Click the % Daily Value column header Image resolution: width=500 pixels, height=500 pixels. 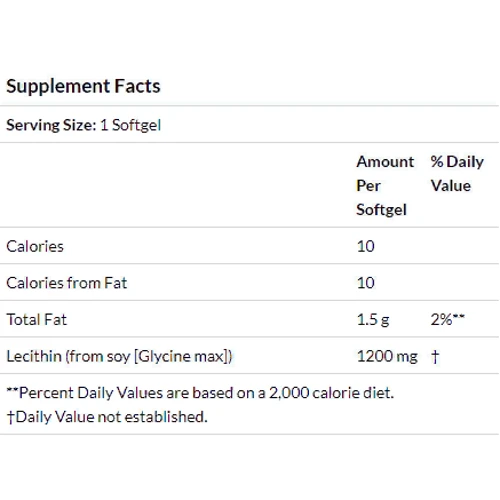pyautogui.click(x=457, y=174)
